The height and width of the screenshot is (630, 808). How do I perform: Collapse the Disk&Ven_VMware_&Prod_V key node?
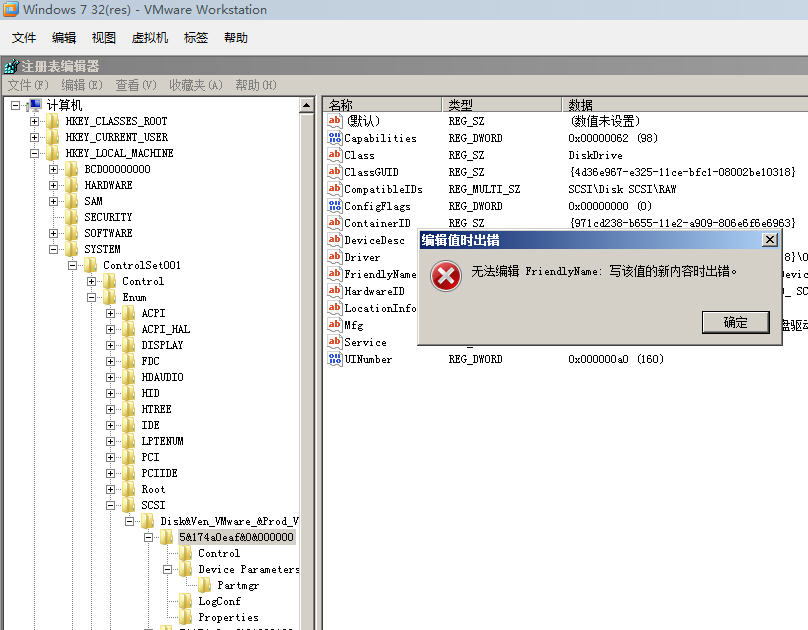129,521
